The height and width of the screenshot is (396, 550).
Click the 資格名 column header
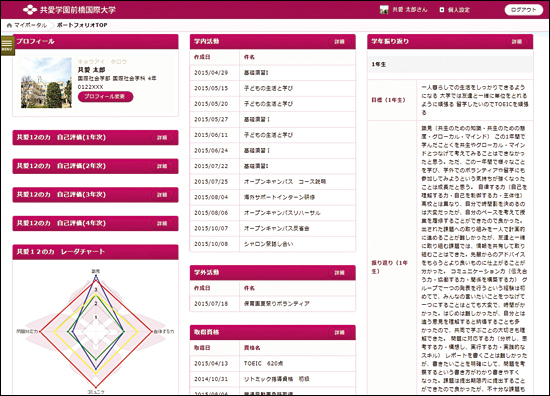click(x=252, y=348)
